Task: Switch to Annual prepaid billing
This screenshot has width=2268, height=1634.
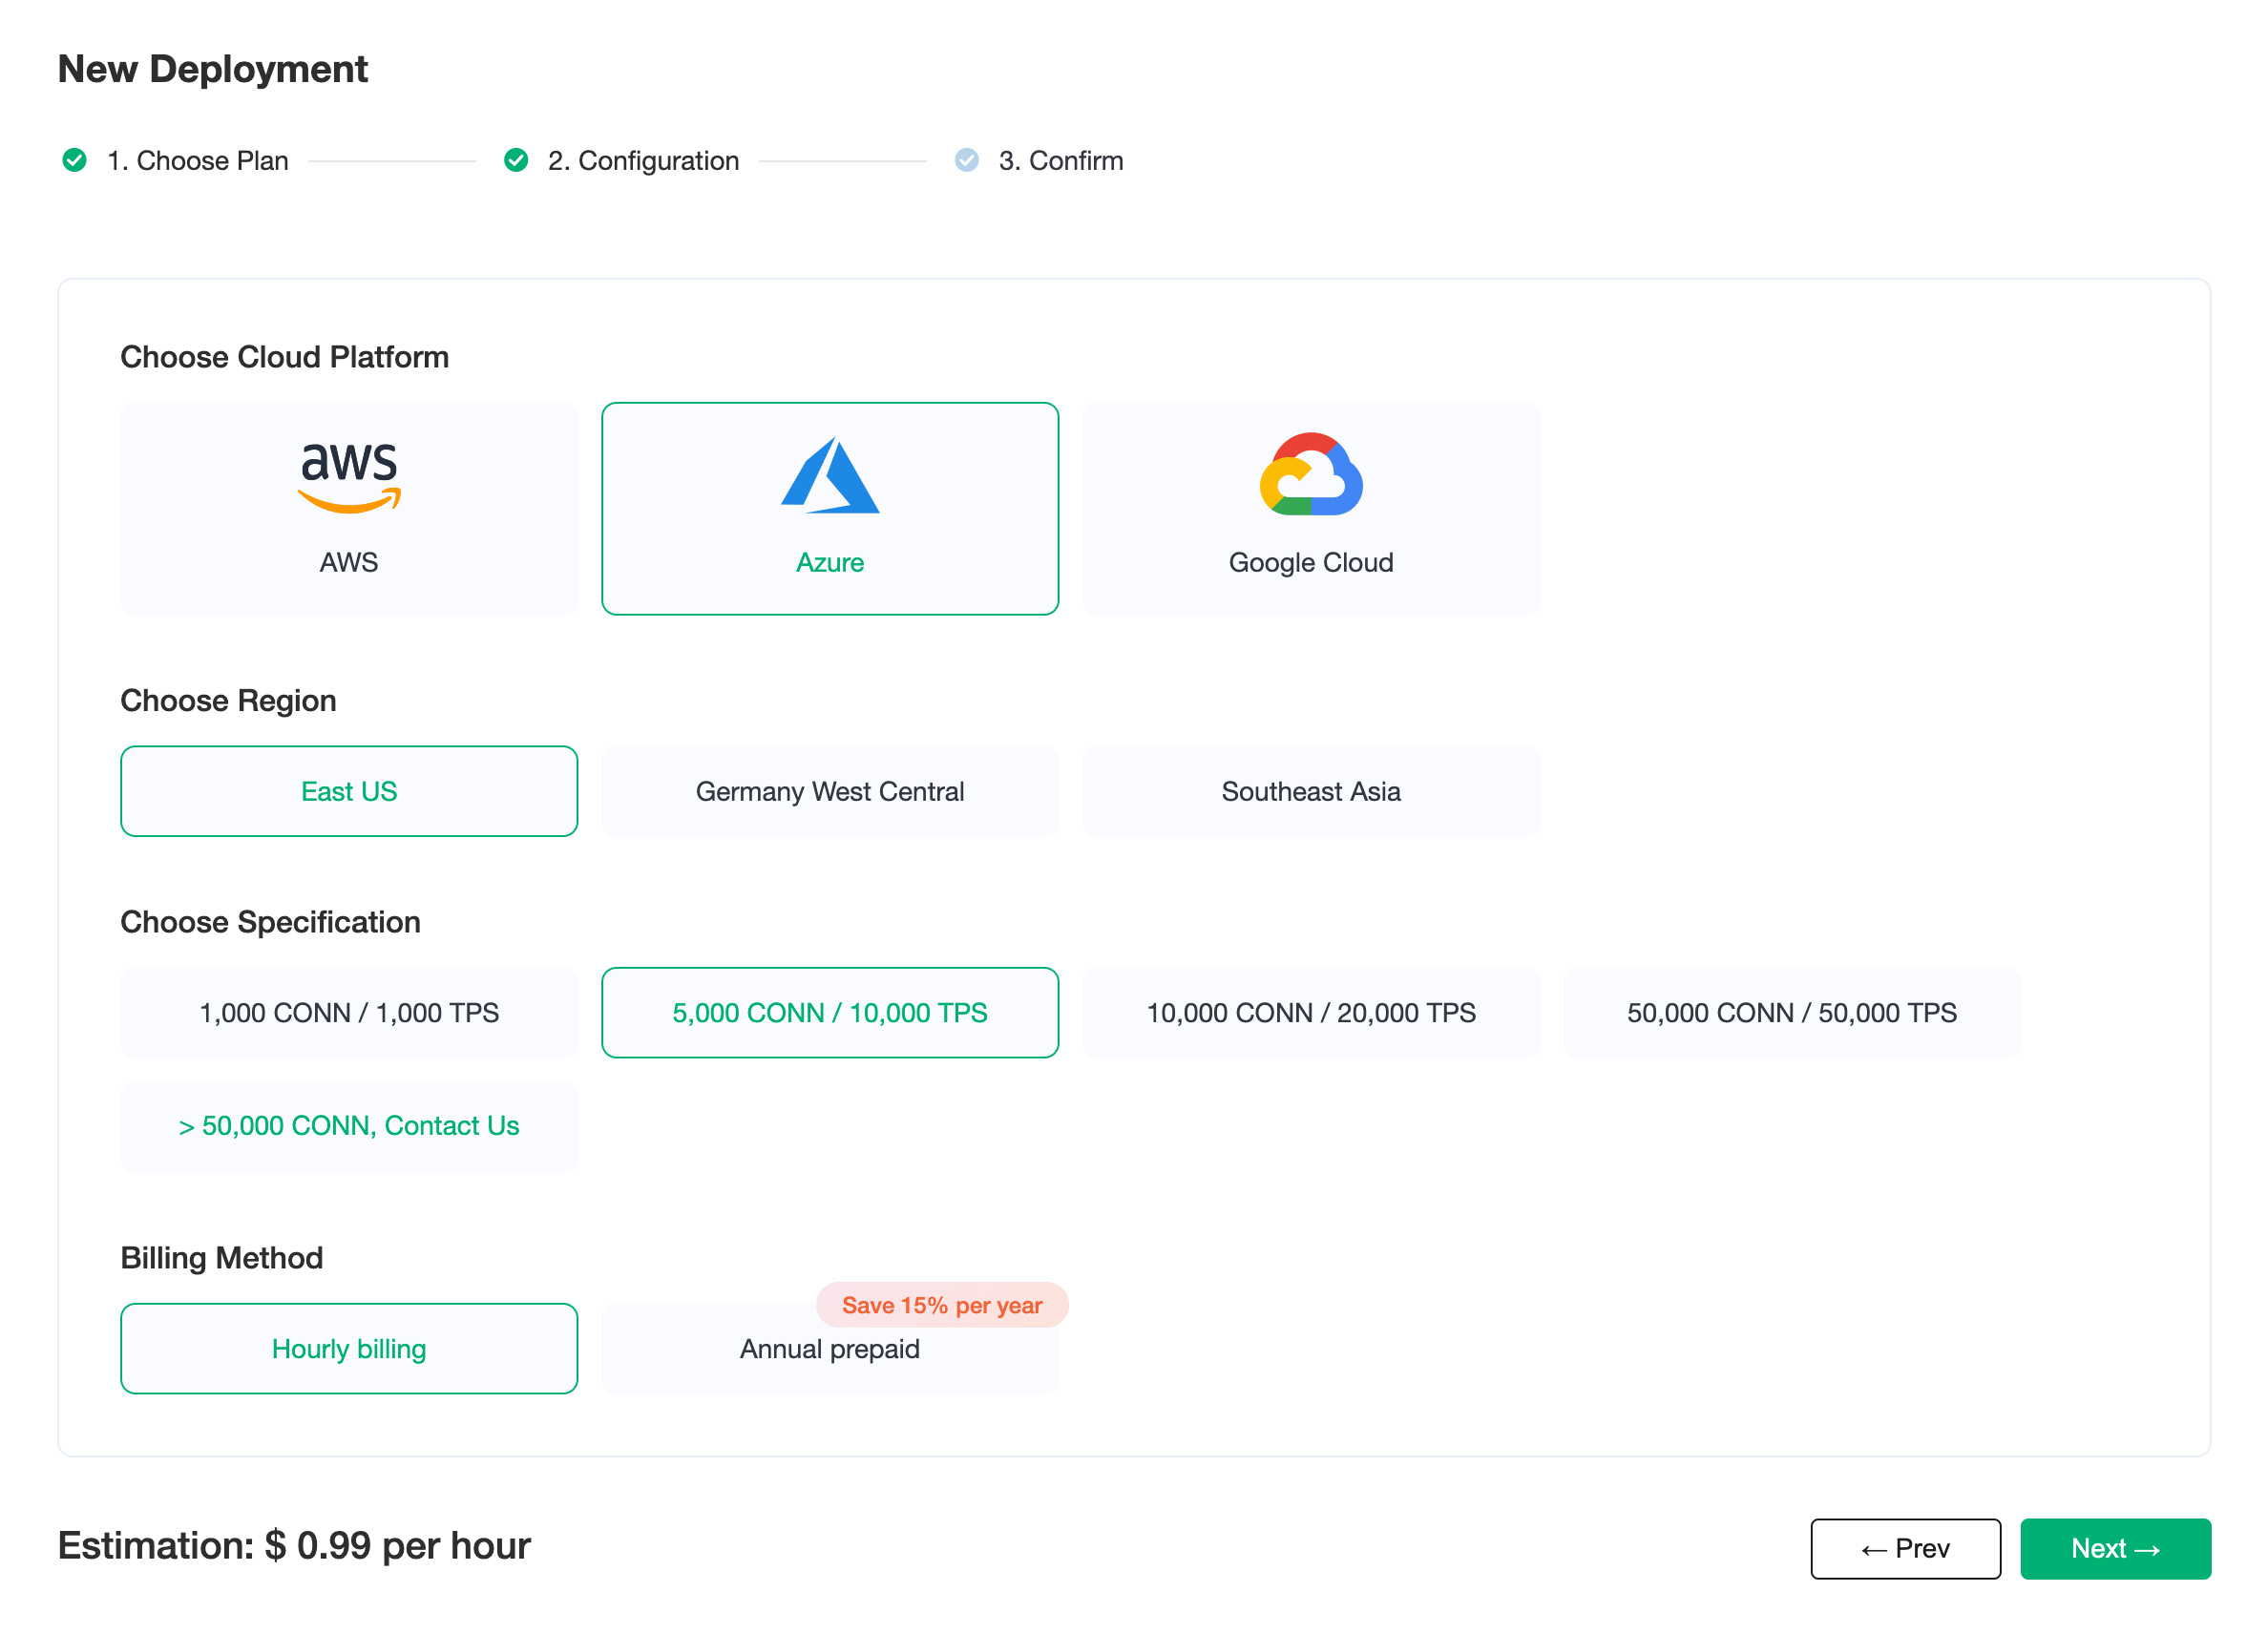Action: pyautogui.click(x=830, y=1348)
